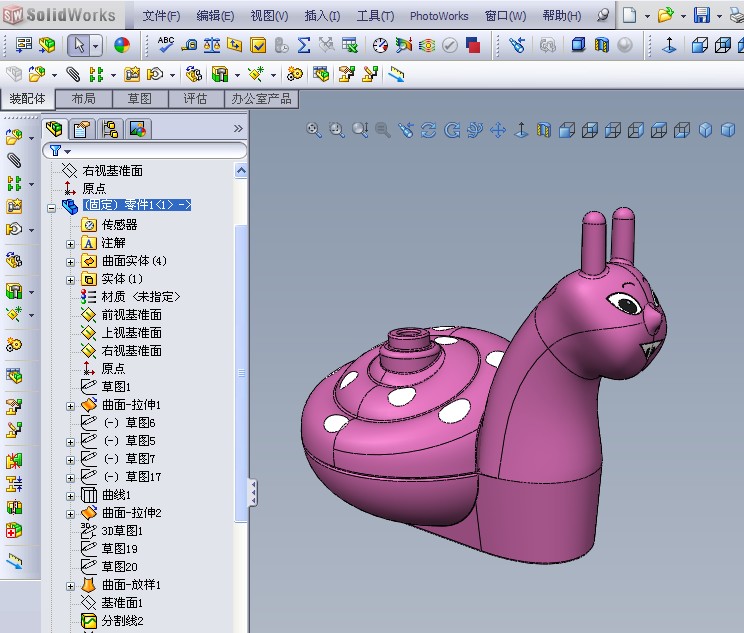Select 材质 <未指定> tree item

coord(140,297)
